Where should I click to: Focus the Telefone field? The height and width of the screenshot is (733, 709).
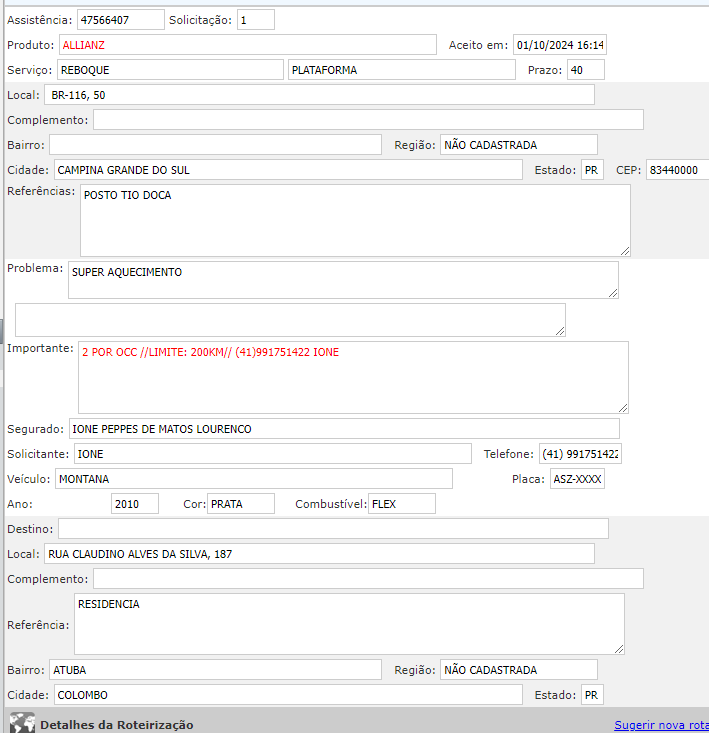(580, 454)
